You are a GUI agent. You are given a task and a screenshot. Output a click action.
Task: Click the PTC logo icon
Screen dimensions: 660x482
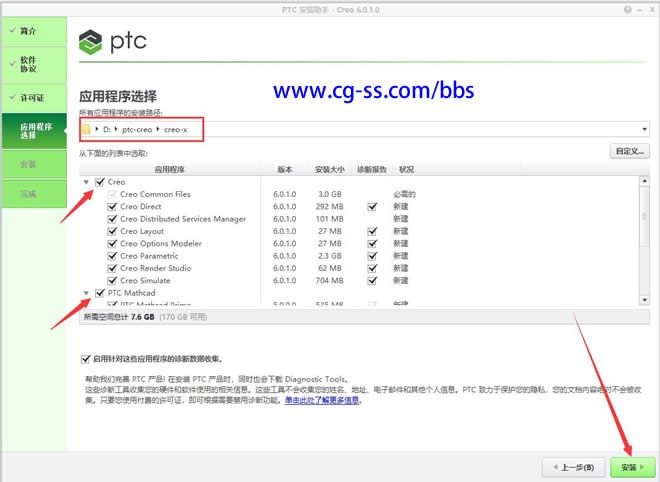pos(92,43)
